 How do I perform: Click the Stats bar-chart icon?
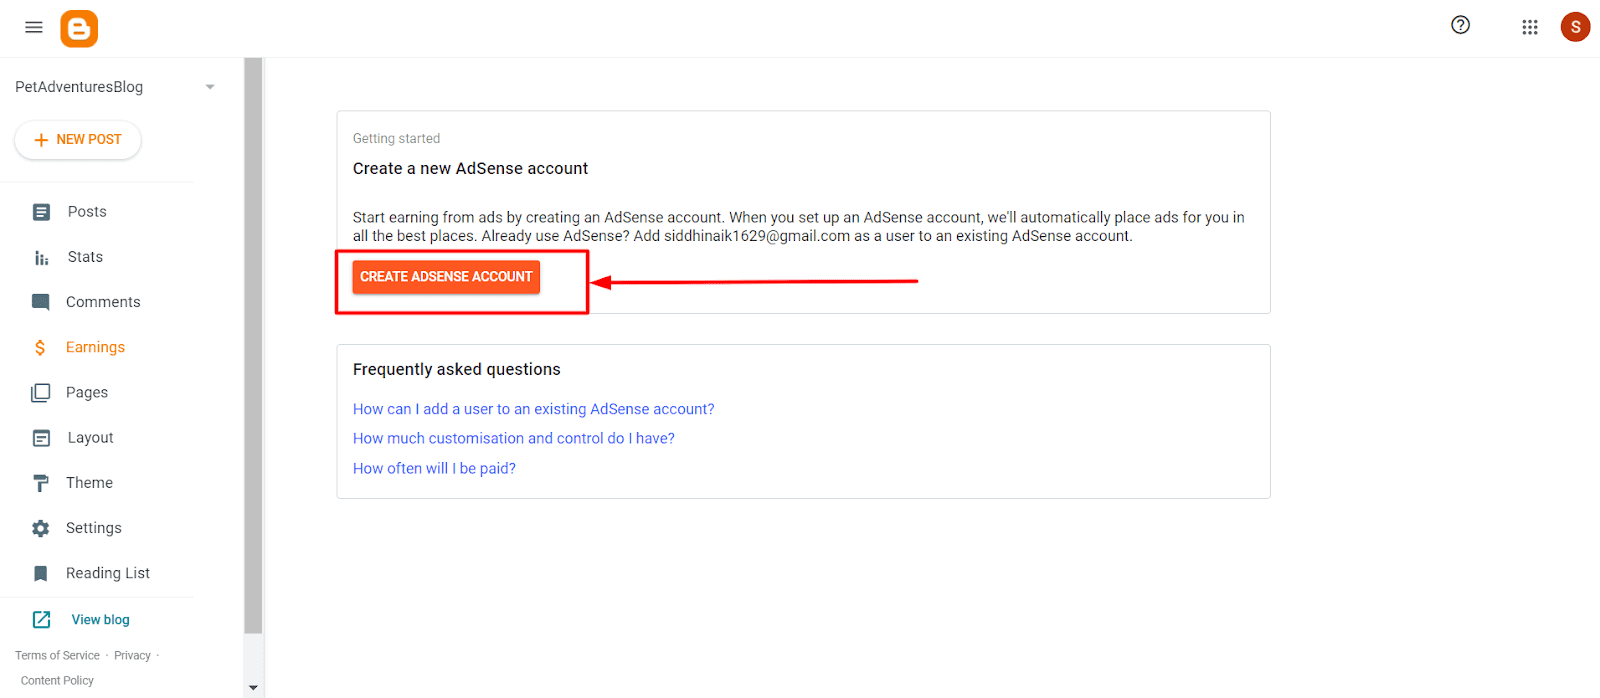click(40, 256)
